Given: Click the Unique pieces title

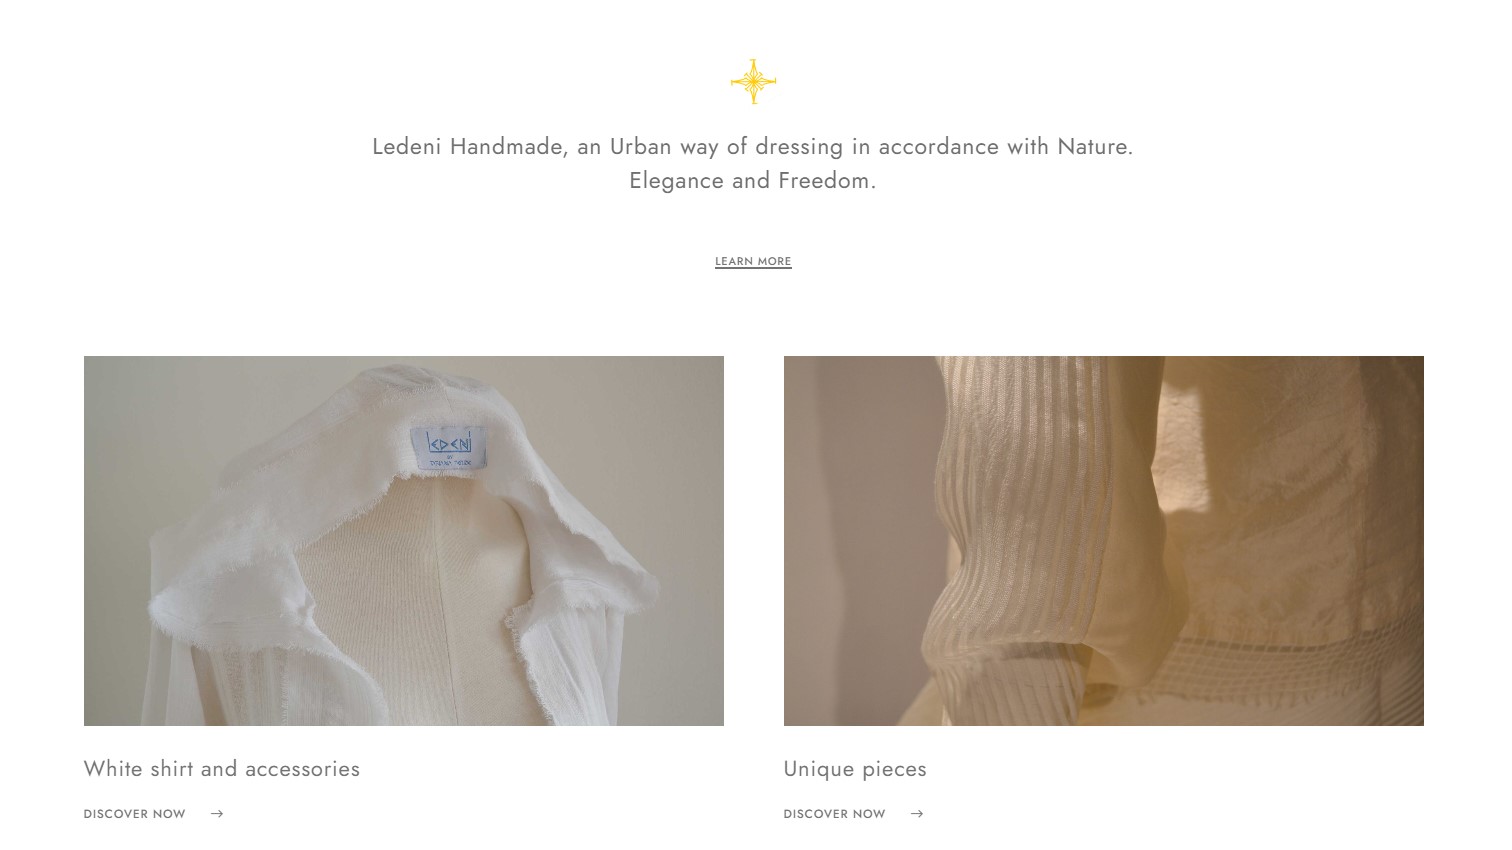Looking at the screenshot, I should point(855,769).
